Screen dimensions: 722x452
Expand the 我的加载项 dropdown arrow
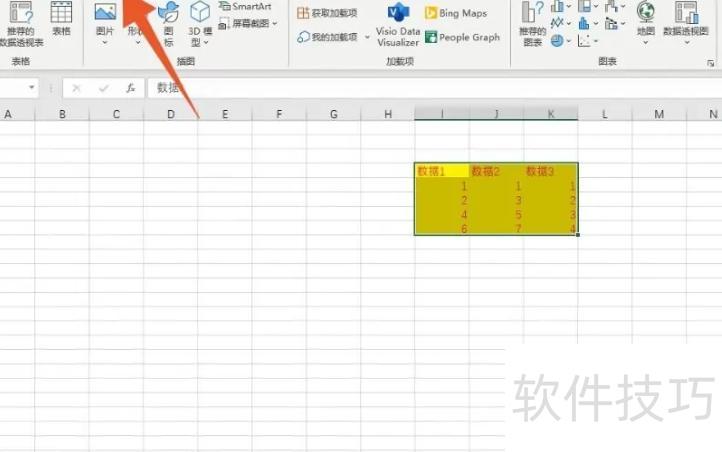click(x=367, y=37)
